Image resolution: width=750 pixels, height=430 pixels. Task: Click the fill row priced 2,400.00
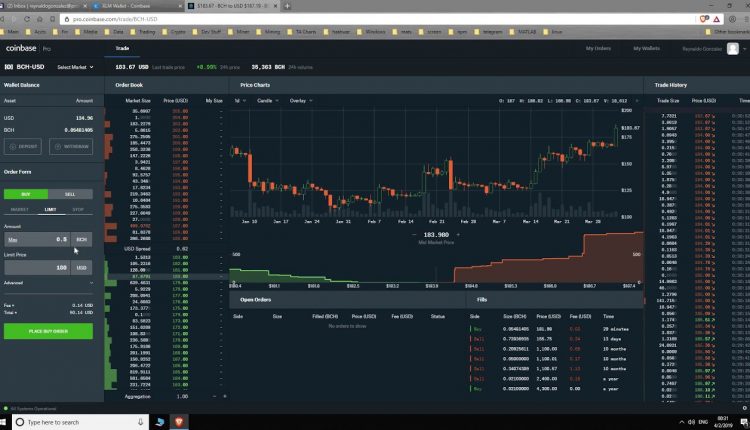555,379
